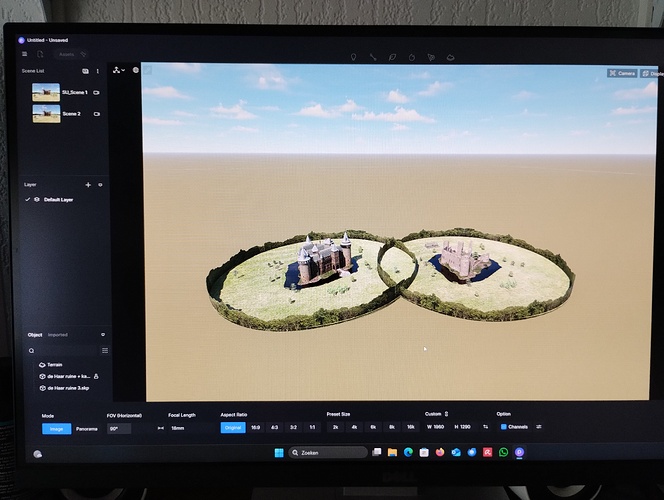Open the view mode dropdown with arrow
This screenshot has height=500, width=664.
pyautogui.click(x=119, y=70)
